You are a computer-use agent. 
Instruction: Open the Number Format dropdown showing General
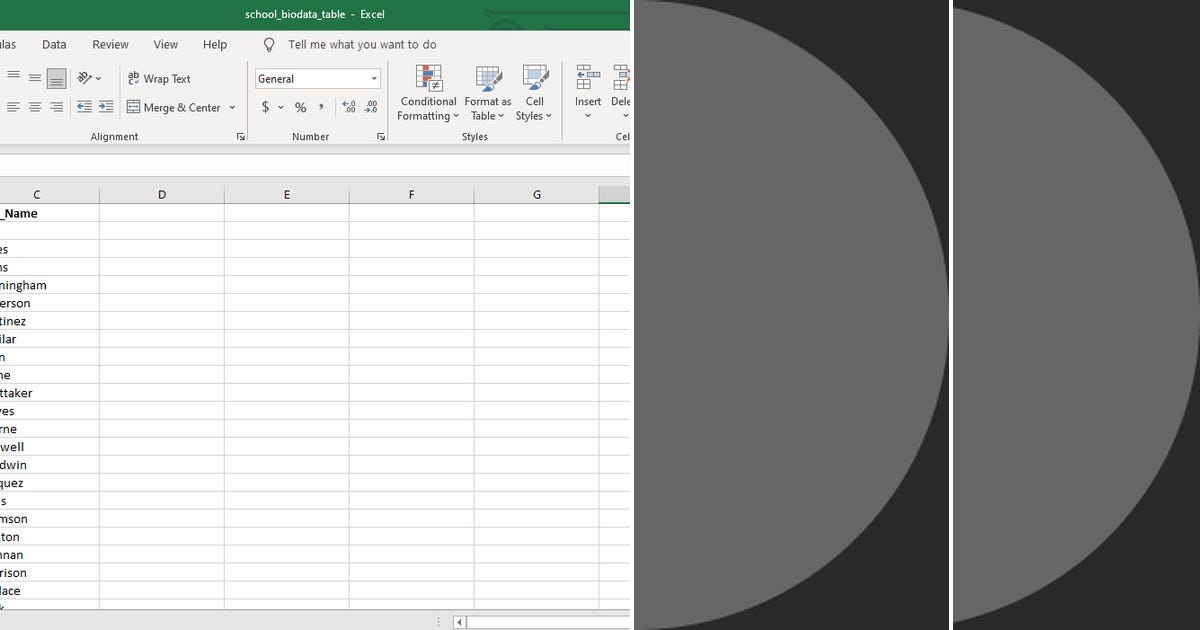coord(317,78)
